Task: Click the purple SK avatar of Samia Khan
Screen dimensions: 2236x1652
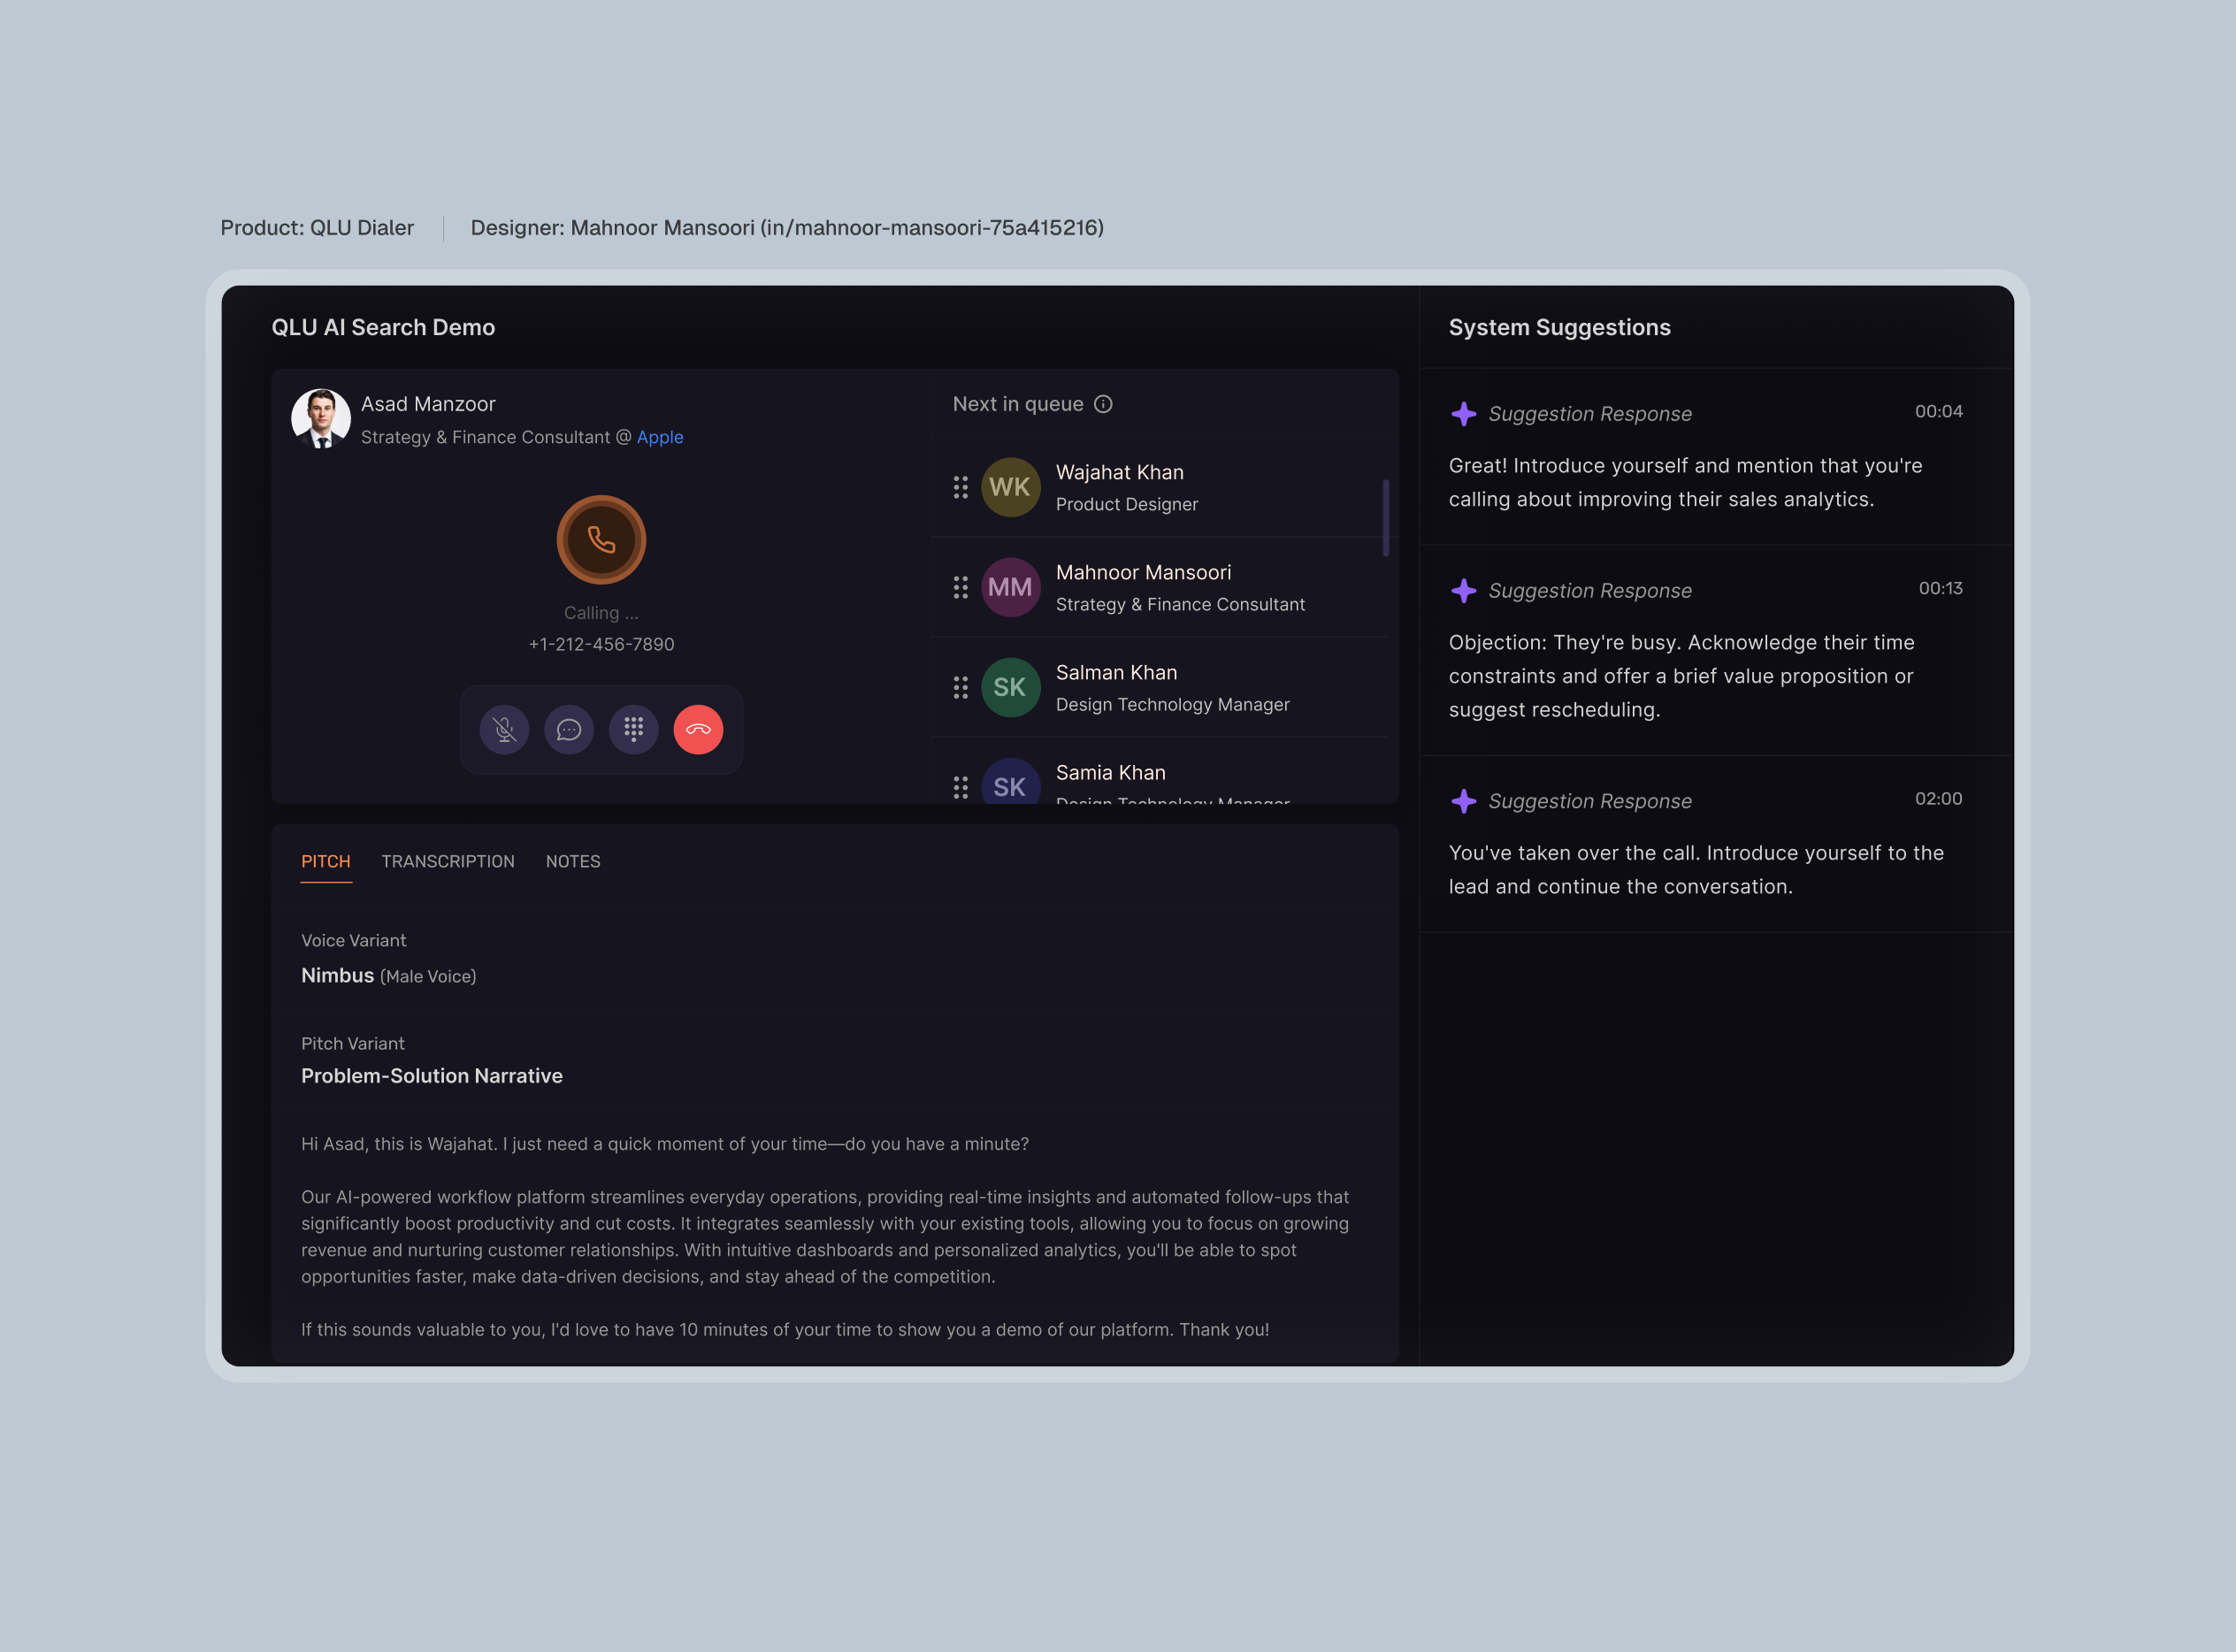Action: coord(1010,782)
